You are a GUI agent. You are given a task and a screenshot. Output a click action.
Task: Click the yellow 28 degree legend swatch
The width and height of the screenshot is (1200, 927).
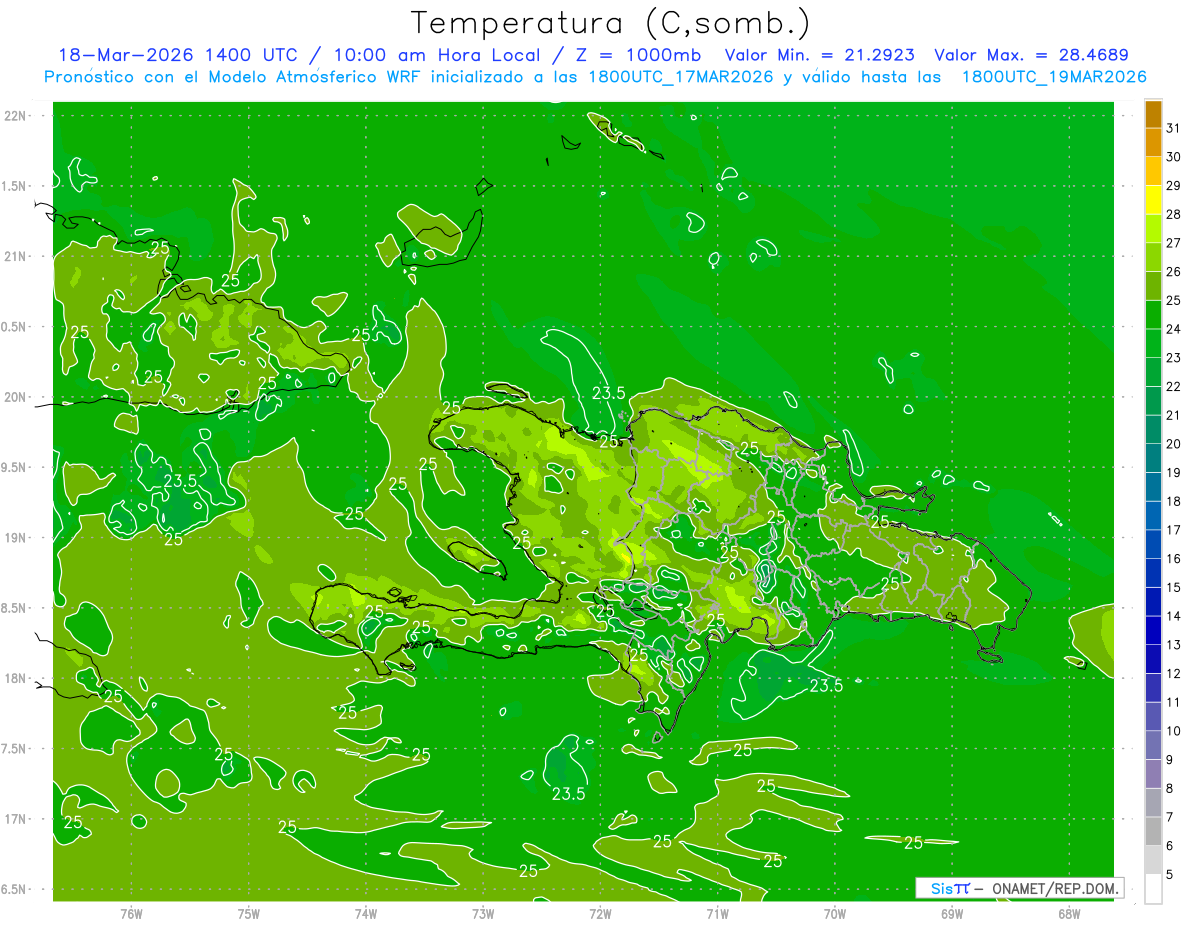click(x=1153, y=201)
